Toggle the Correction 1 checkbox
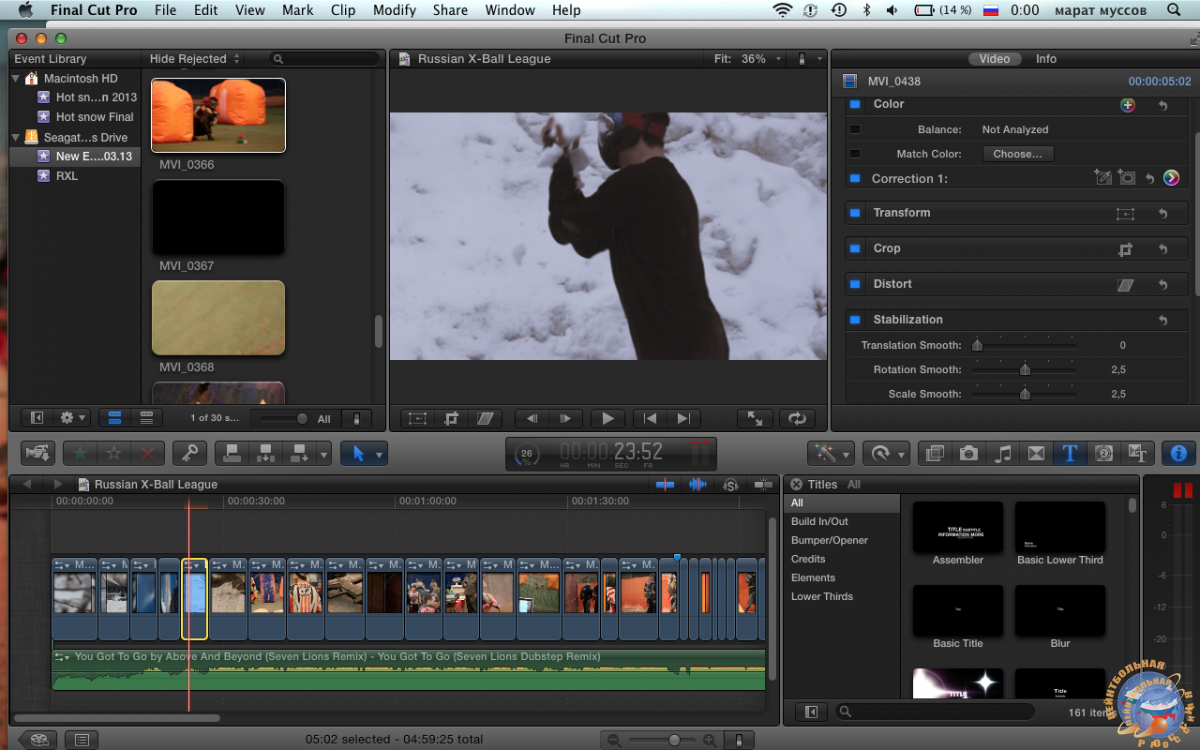The image size is (1200, 750). (855, 179)
